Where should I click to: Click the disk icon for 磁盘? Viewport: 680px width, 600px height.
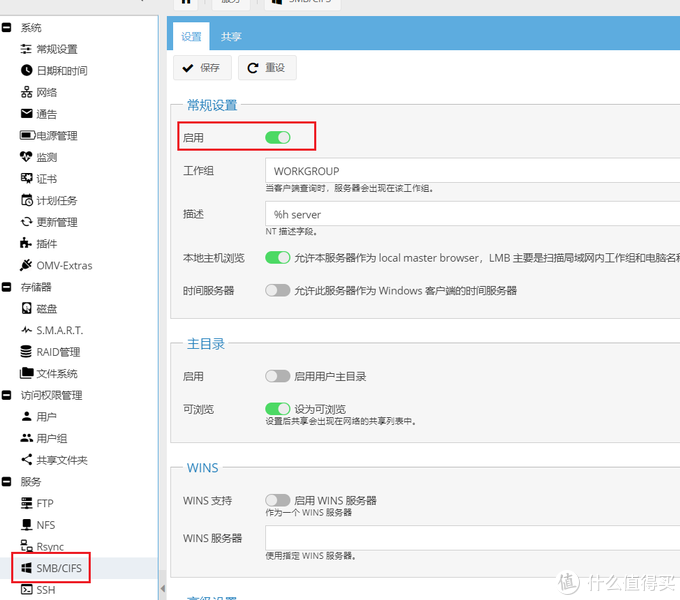26,308
